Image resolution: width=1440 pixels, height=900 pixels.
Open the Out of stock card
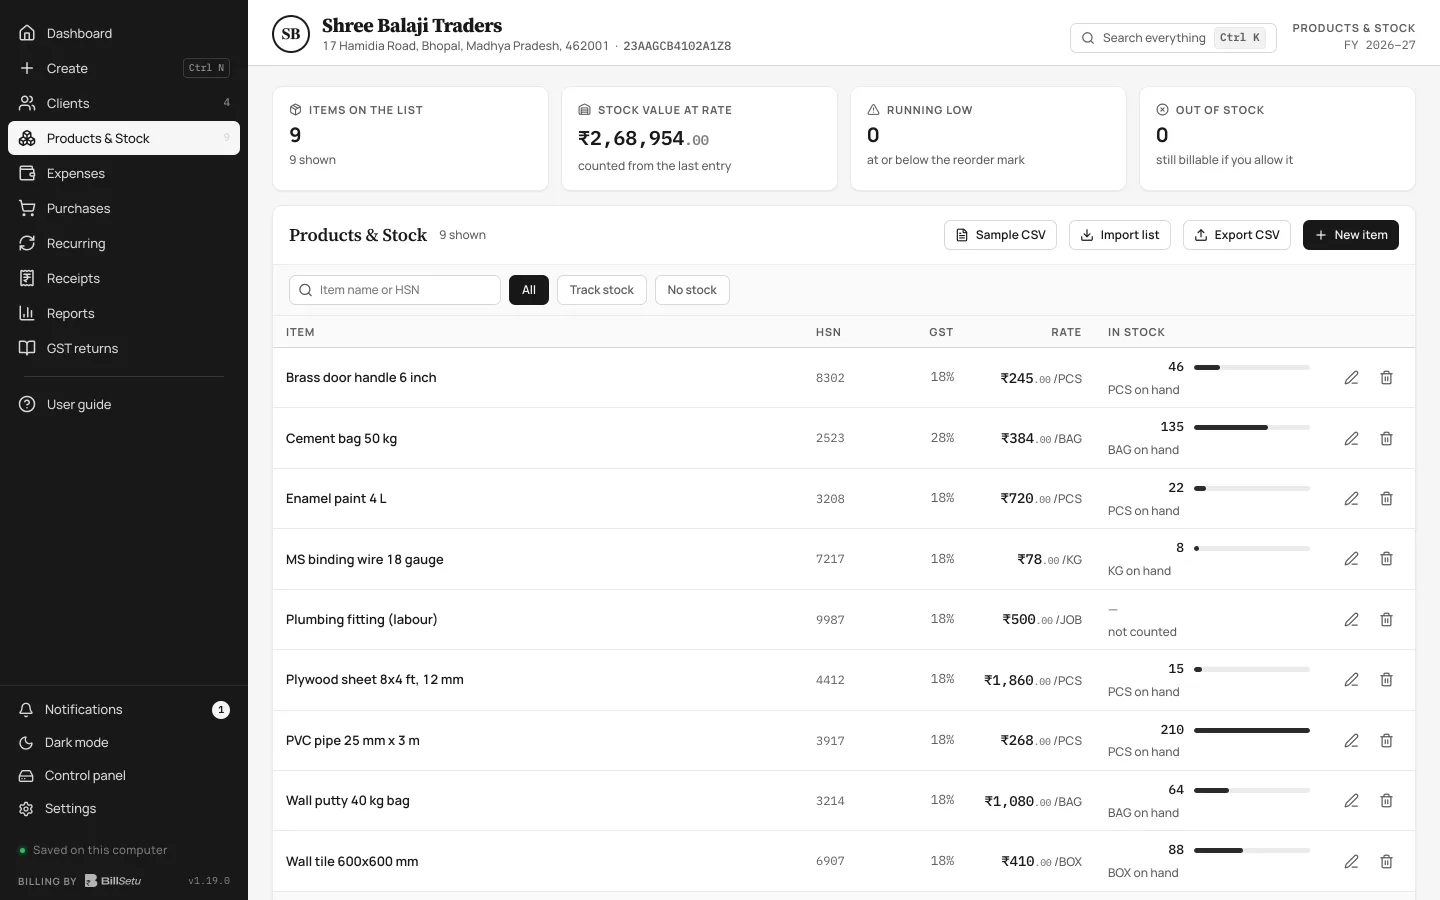[1277, 138]
